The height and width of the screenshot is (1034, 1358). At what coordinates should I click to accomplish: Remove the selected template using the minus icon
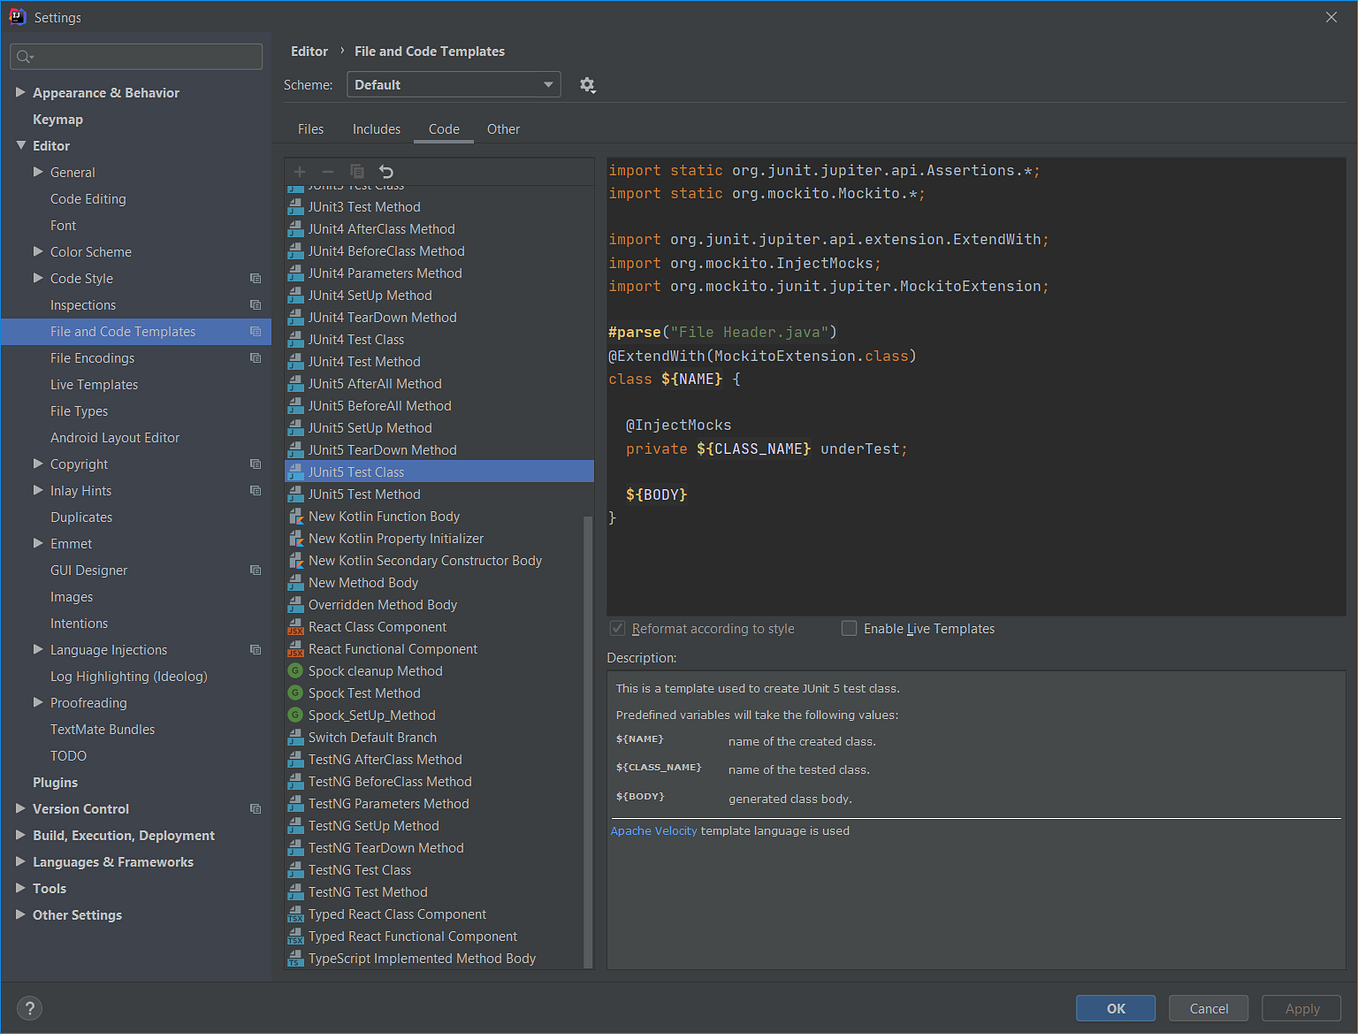click(328, 171)
